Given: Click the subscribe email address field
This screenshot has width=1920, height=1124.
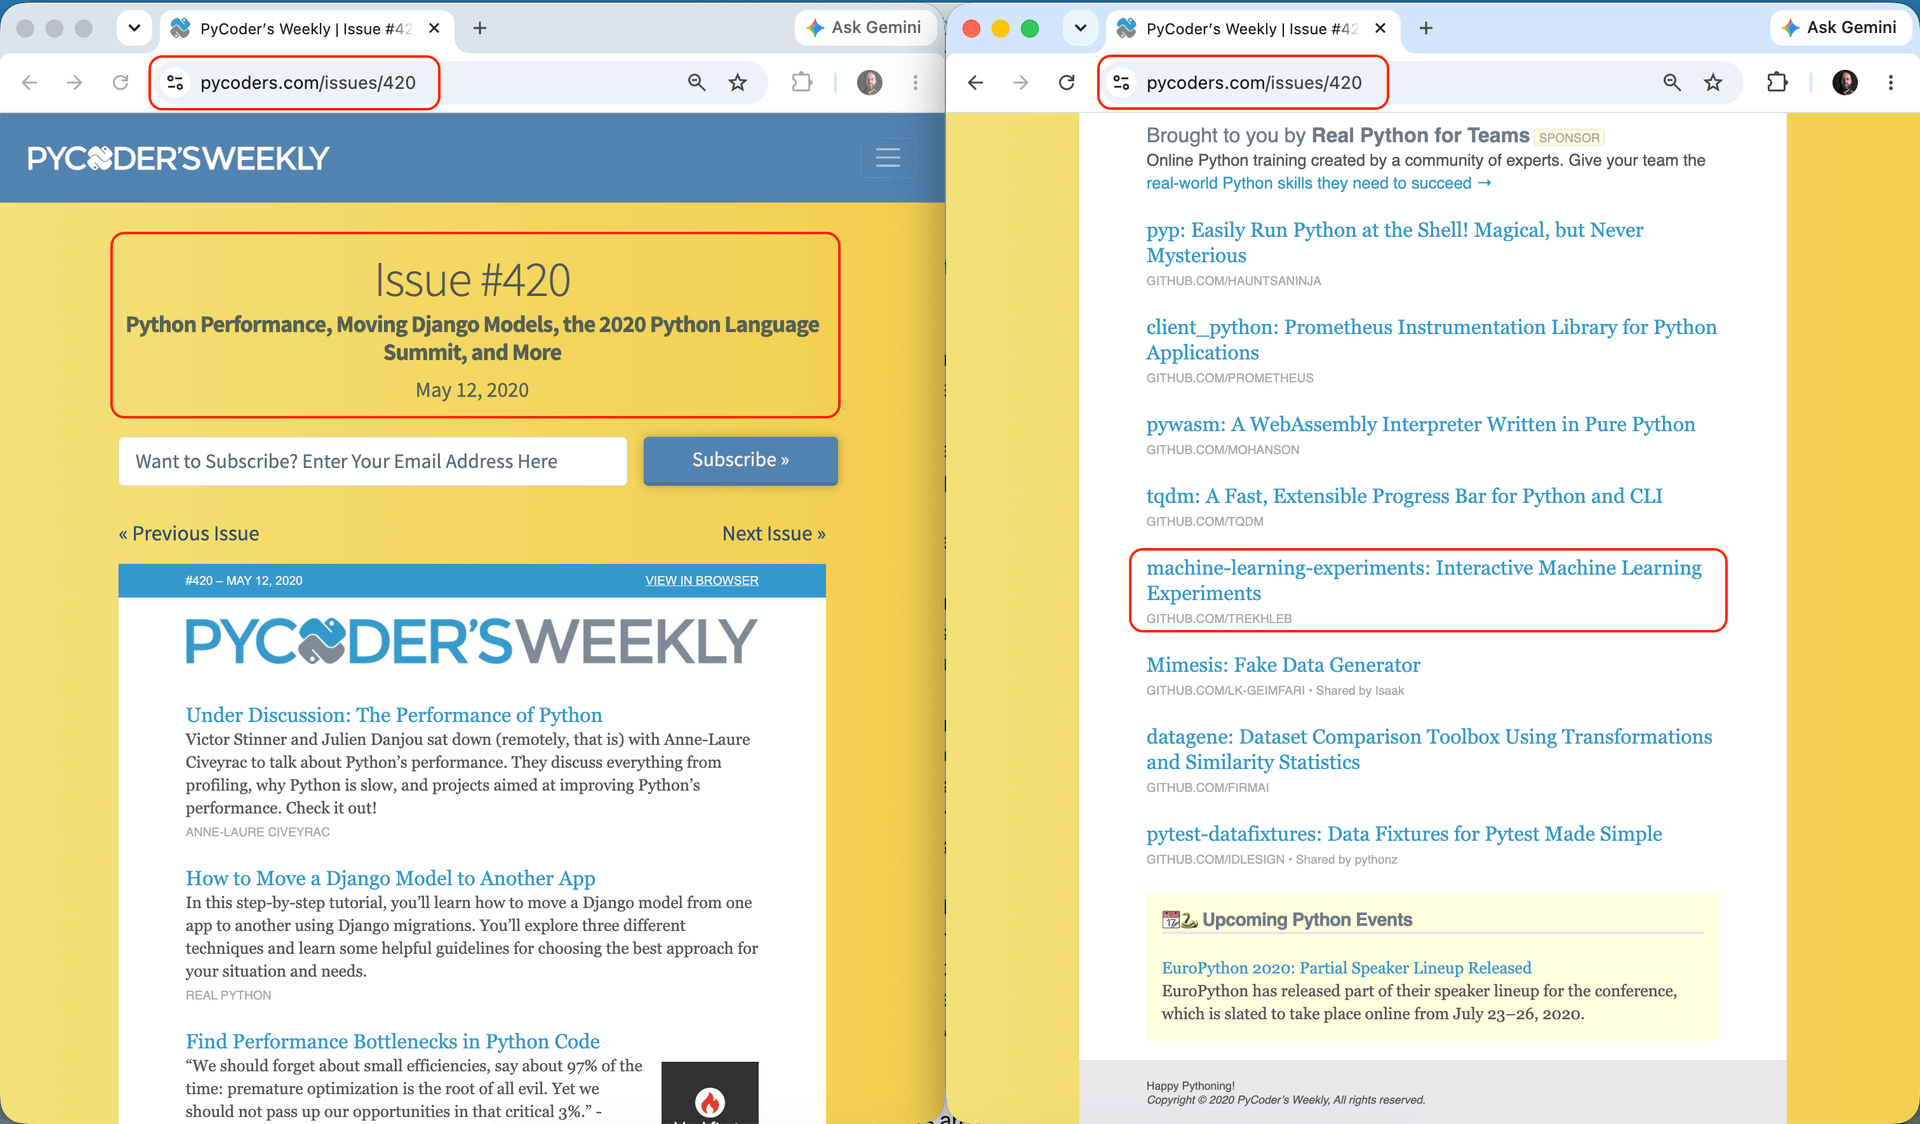Looking at the screenshot, I should [373, 461].
